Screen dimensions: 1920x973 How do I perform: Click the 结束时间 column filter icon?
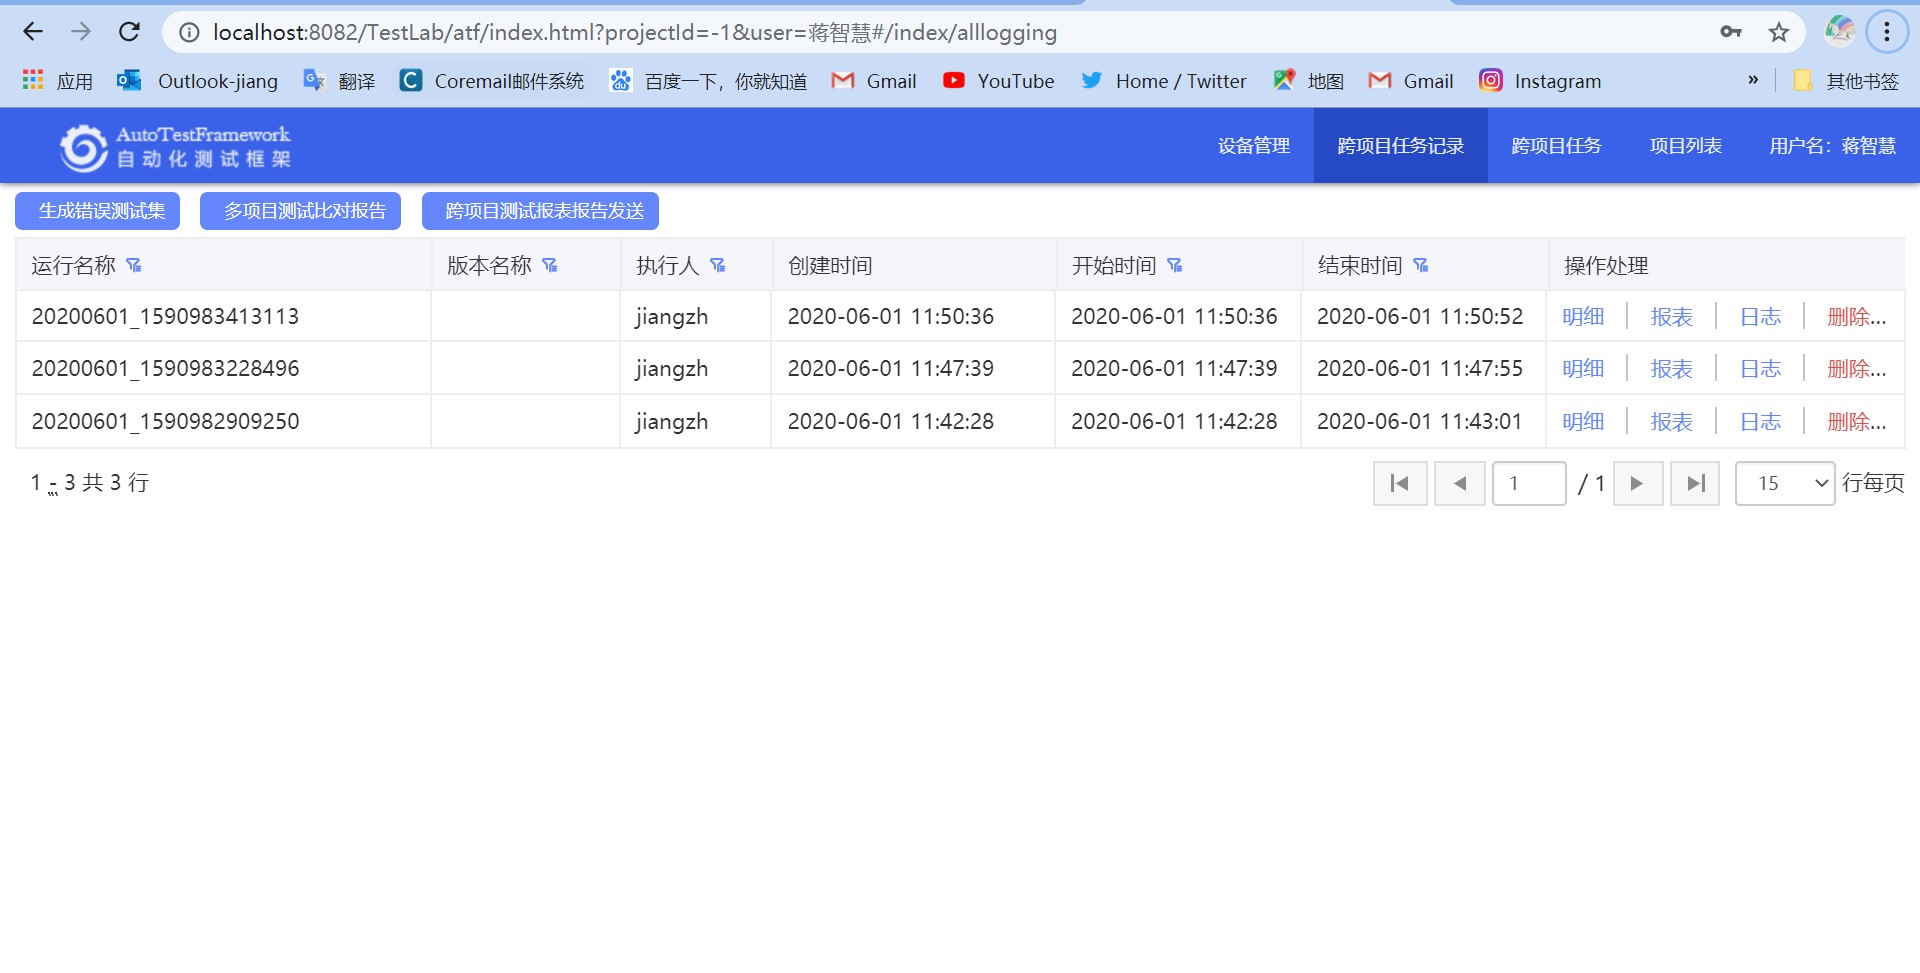1421,265
